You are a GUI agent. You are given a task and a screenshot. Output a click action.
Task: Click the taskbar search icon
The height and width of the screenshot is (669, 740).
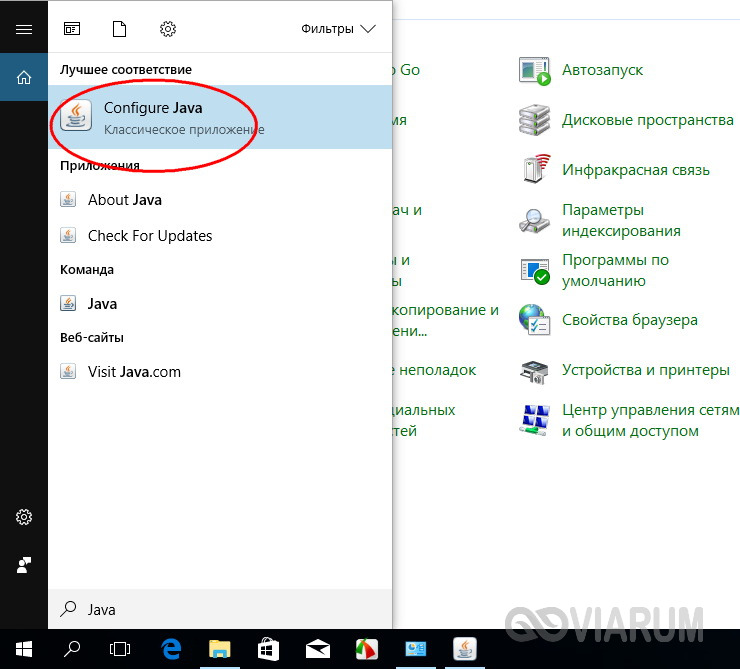72,649
